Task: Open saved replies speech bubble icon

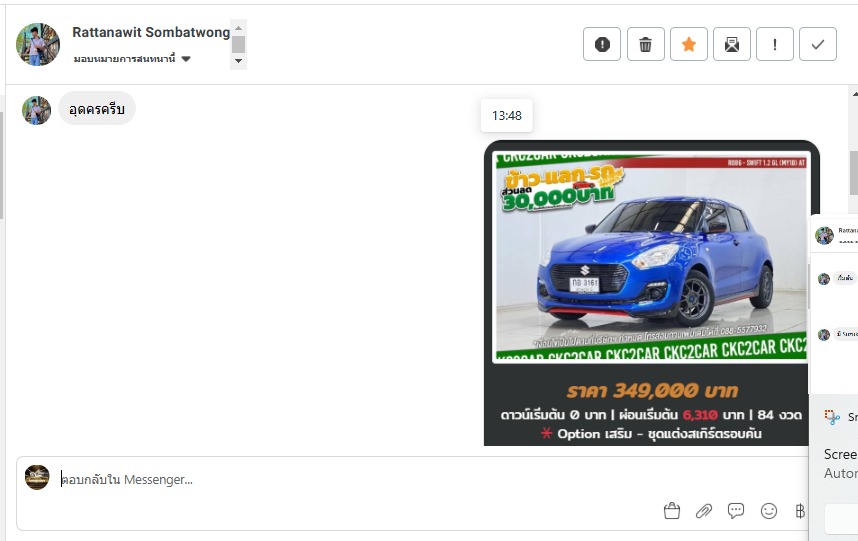Action: (736, 511)
